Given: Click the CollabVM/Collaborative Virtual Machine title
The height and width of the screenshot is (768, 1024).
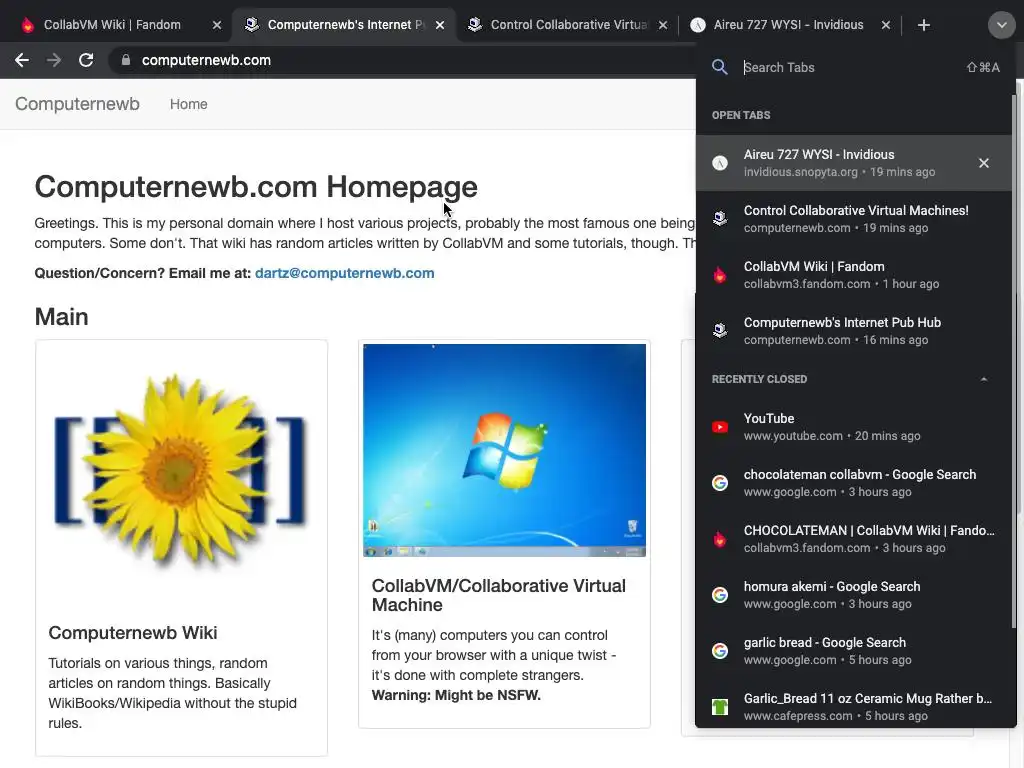Looking at the screenshot, I should (499, 595).
